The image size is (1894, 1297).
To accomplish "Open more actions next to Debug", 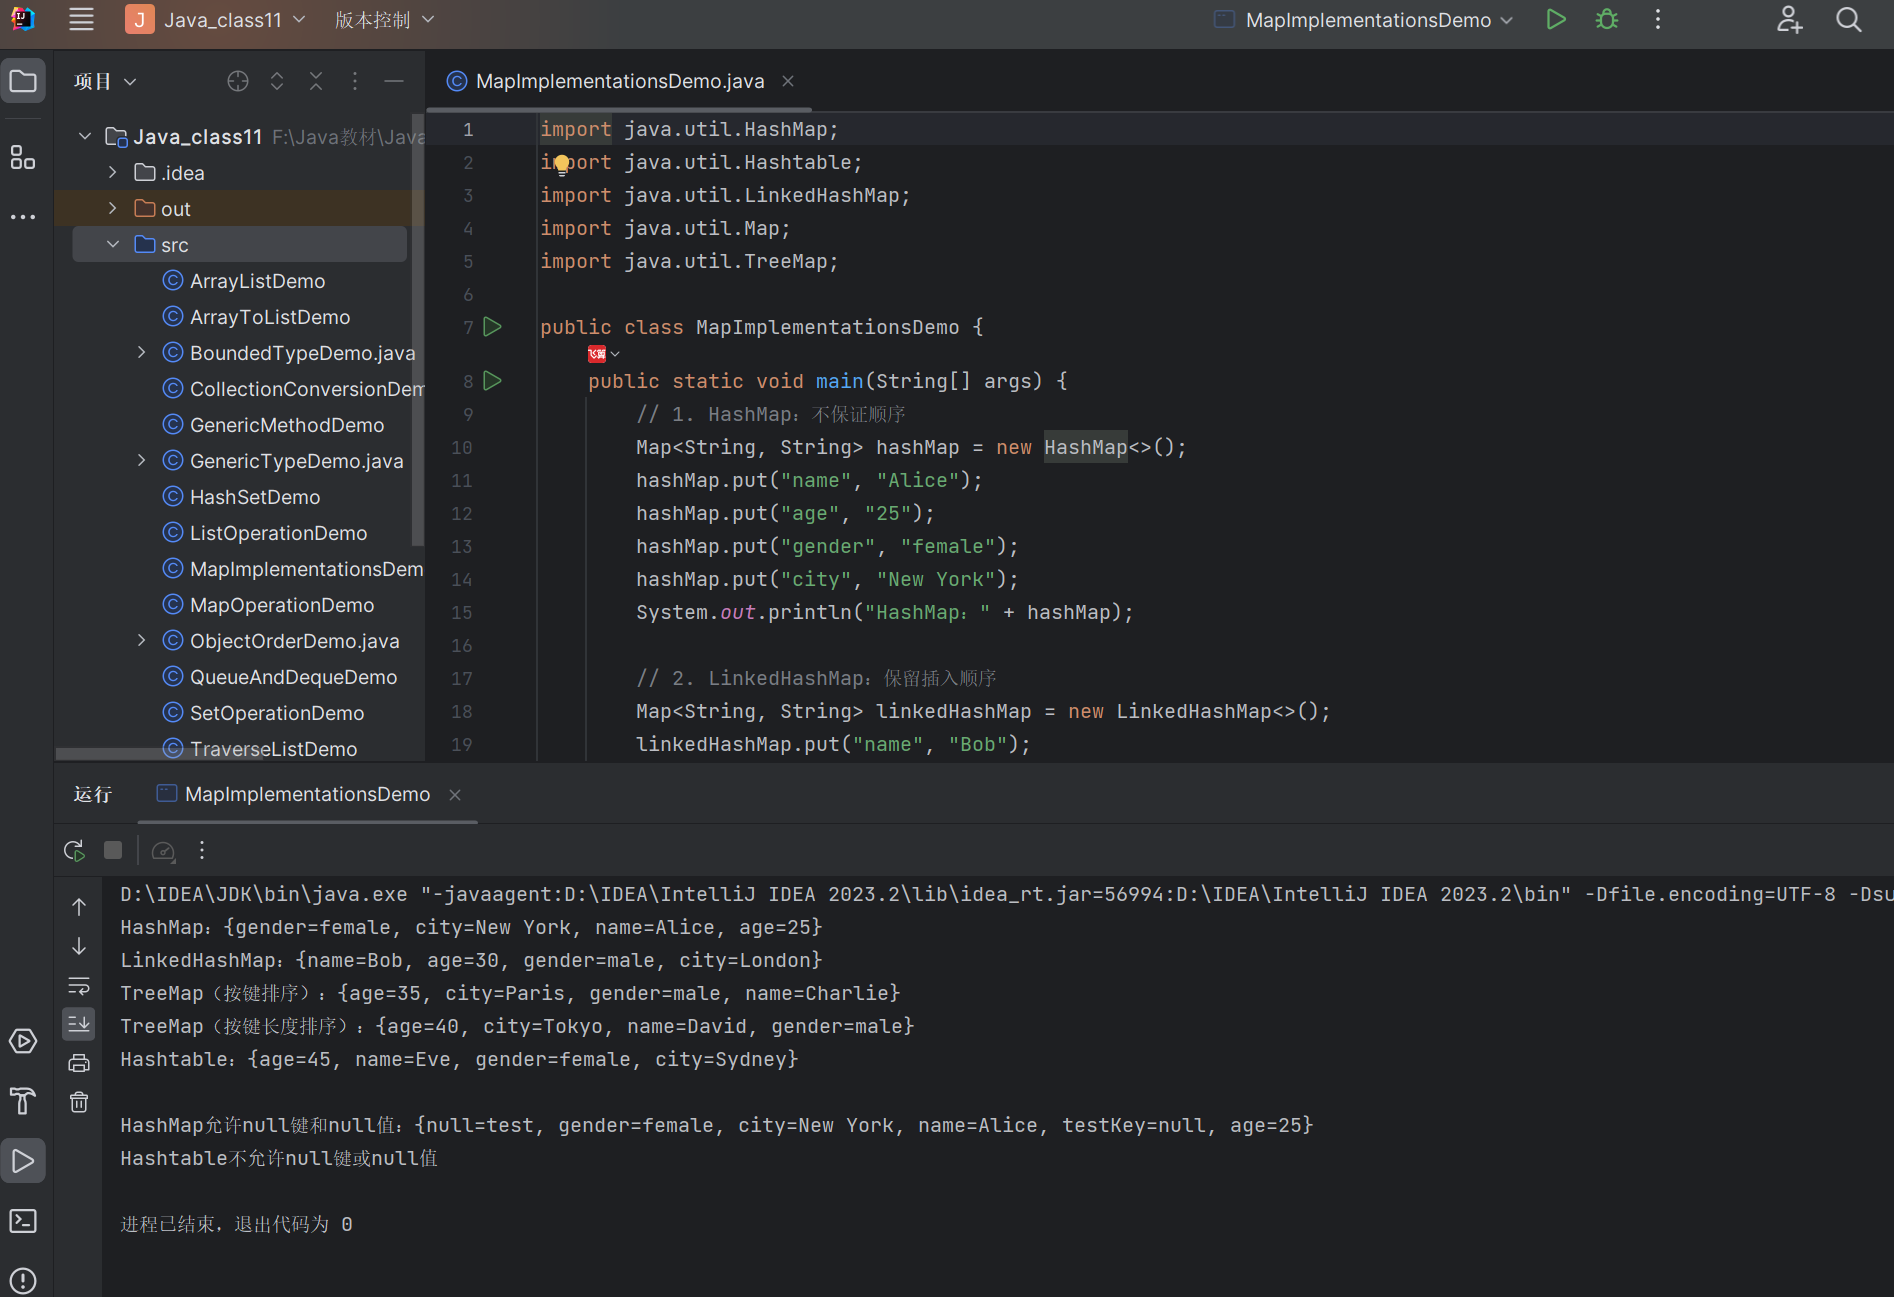I will [x=1658, y=20].
